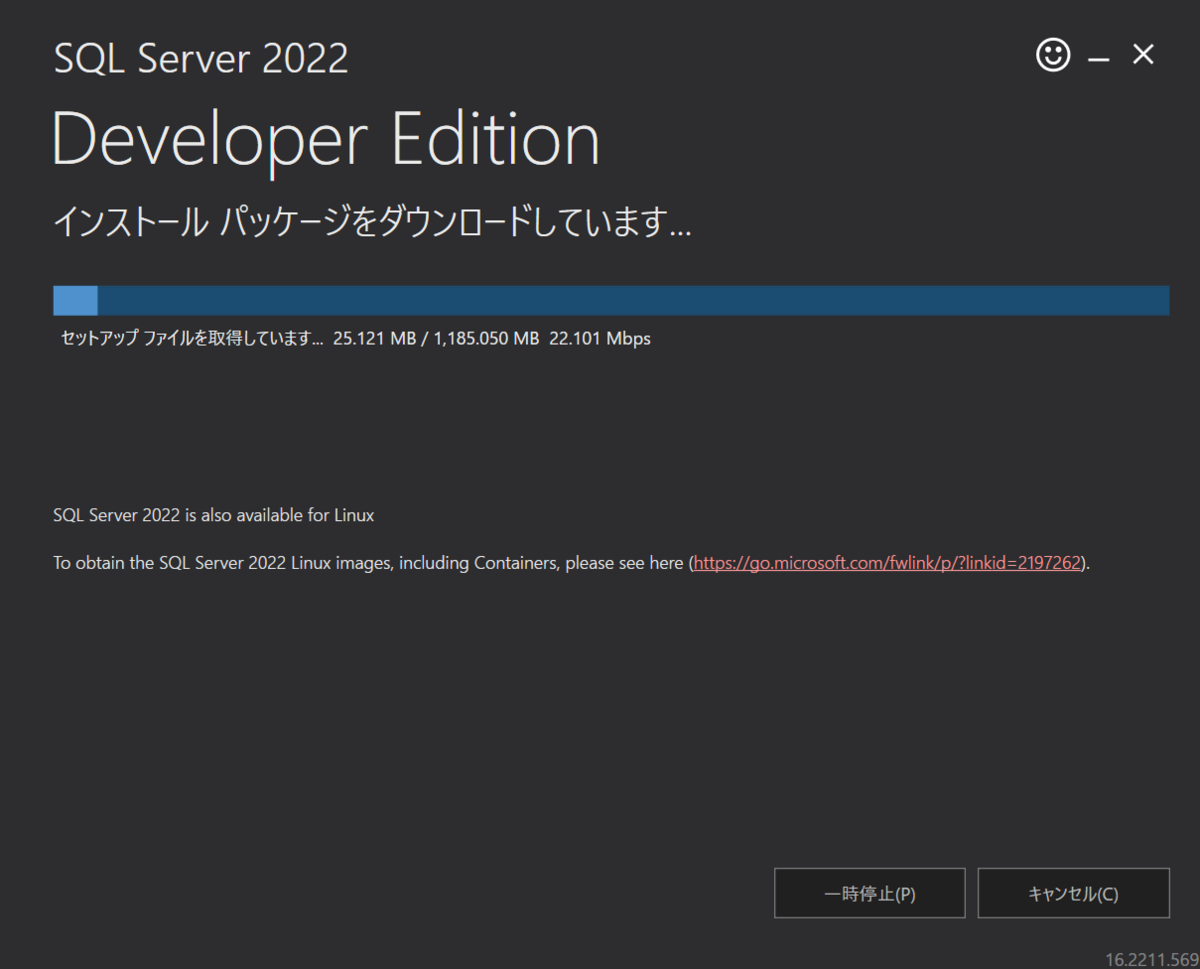The height and width of the screenshot is (969, 1200).
Task: Open the SQL Server Linux images hyperlink
Action: tap(886, 562)
